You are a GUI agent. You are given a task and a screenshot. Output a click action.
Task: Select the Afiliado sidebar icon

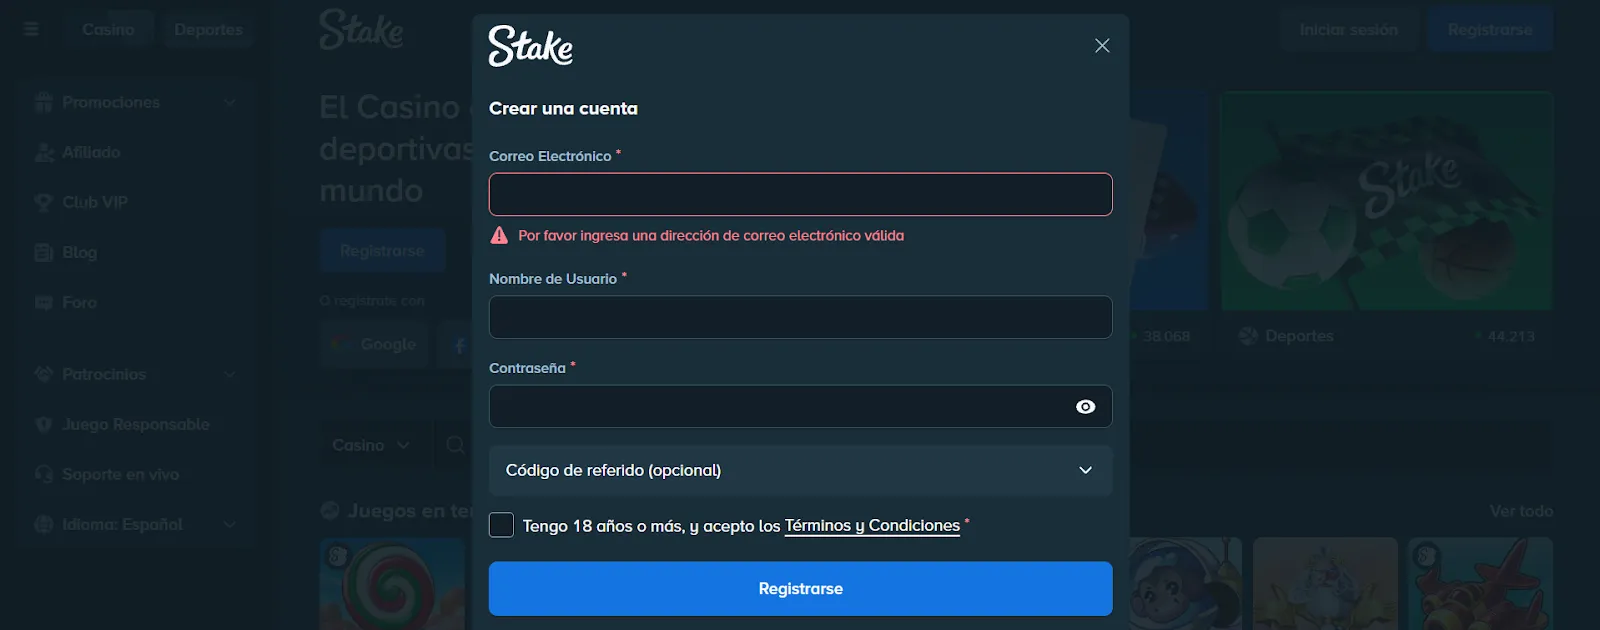[x=42, y=152]
